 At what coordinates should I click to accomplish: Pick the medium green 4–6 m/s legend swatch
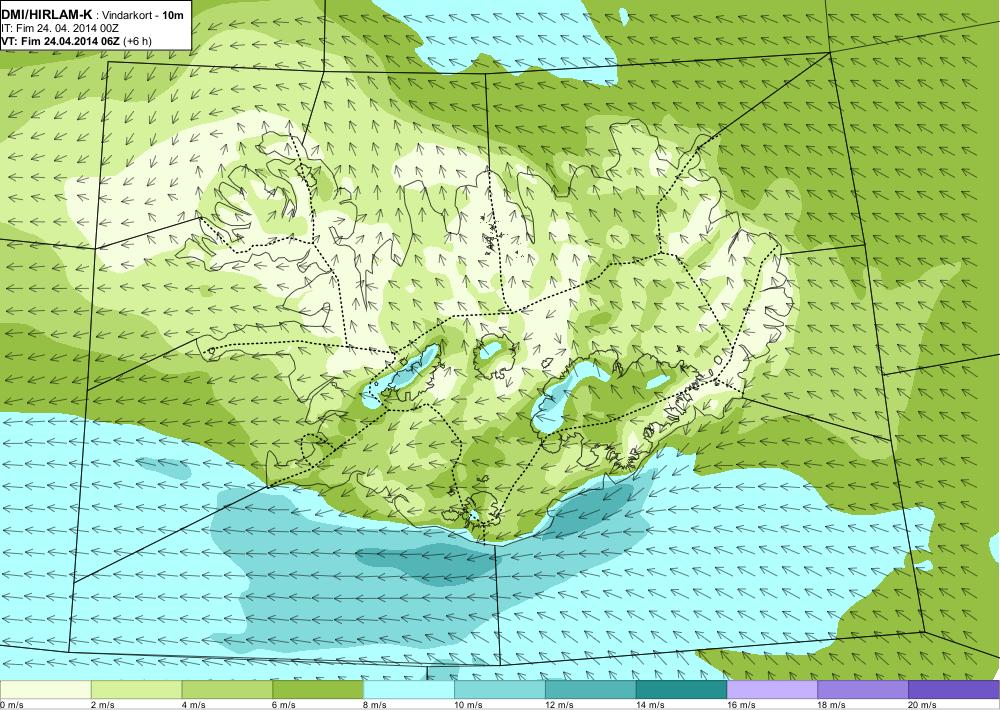pos(227,690)
